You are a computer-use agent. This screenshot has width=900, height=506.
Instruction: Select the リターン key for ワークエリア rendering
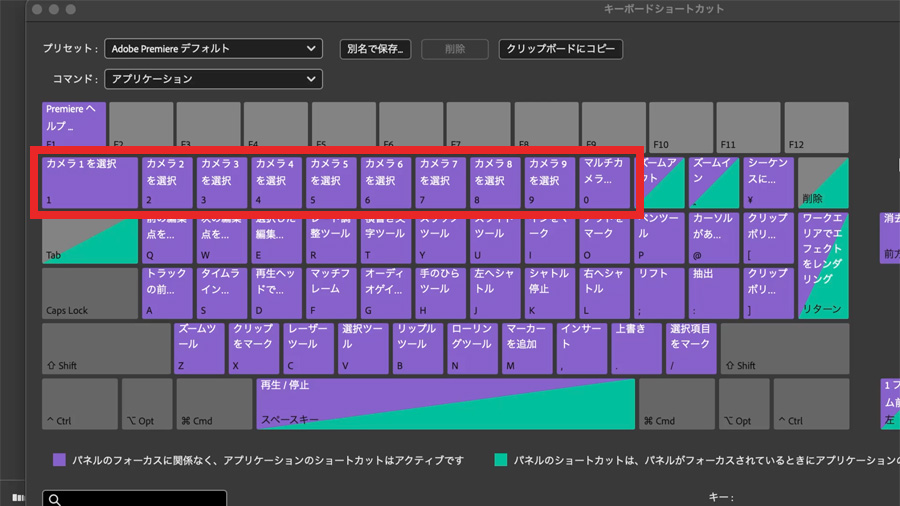point(823,266)
